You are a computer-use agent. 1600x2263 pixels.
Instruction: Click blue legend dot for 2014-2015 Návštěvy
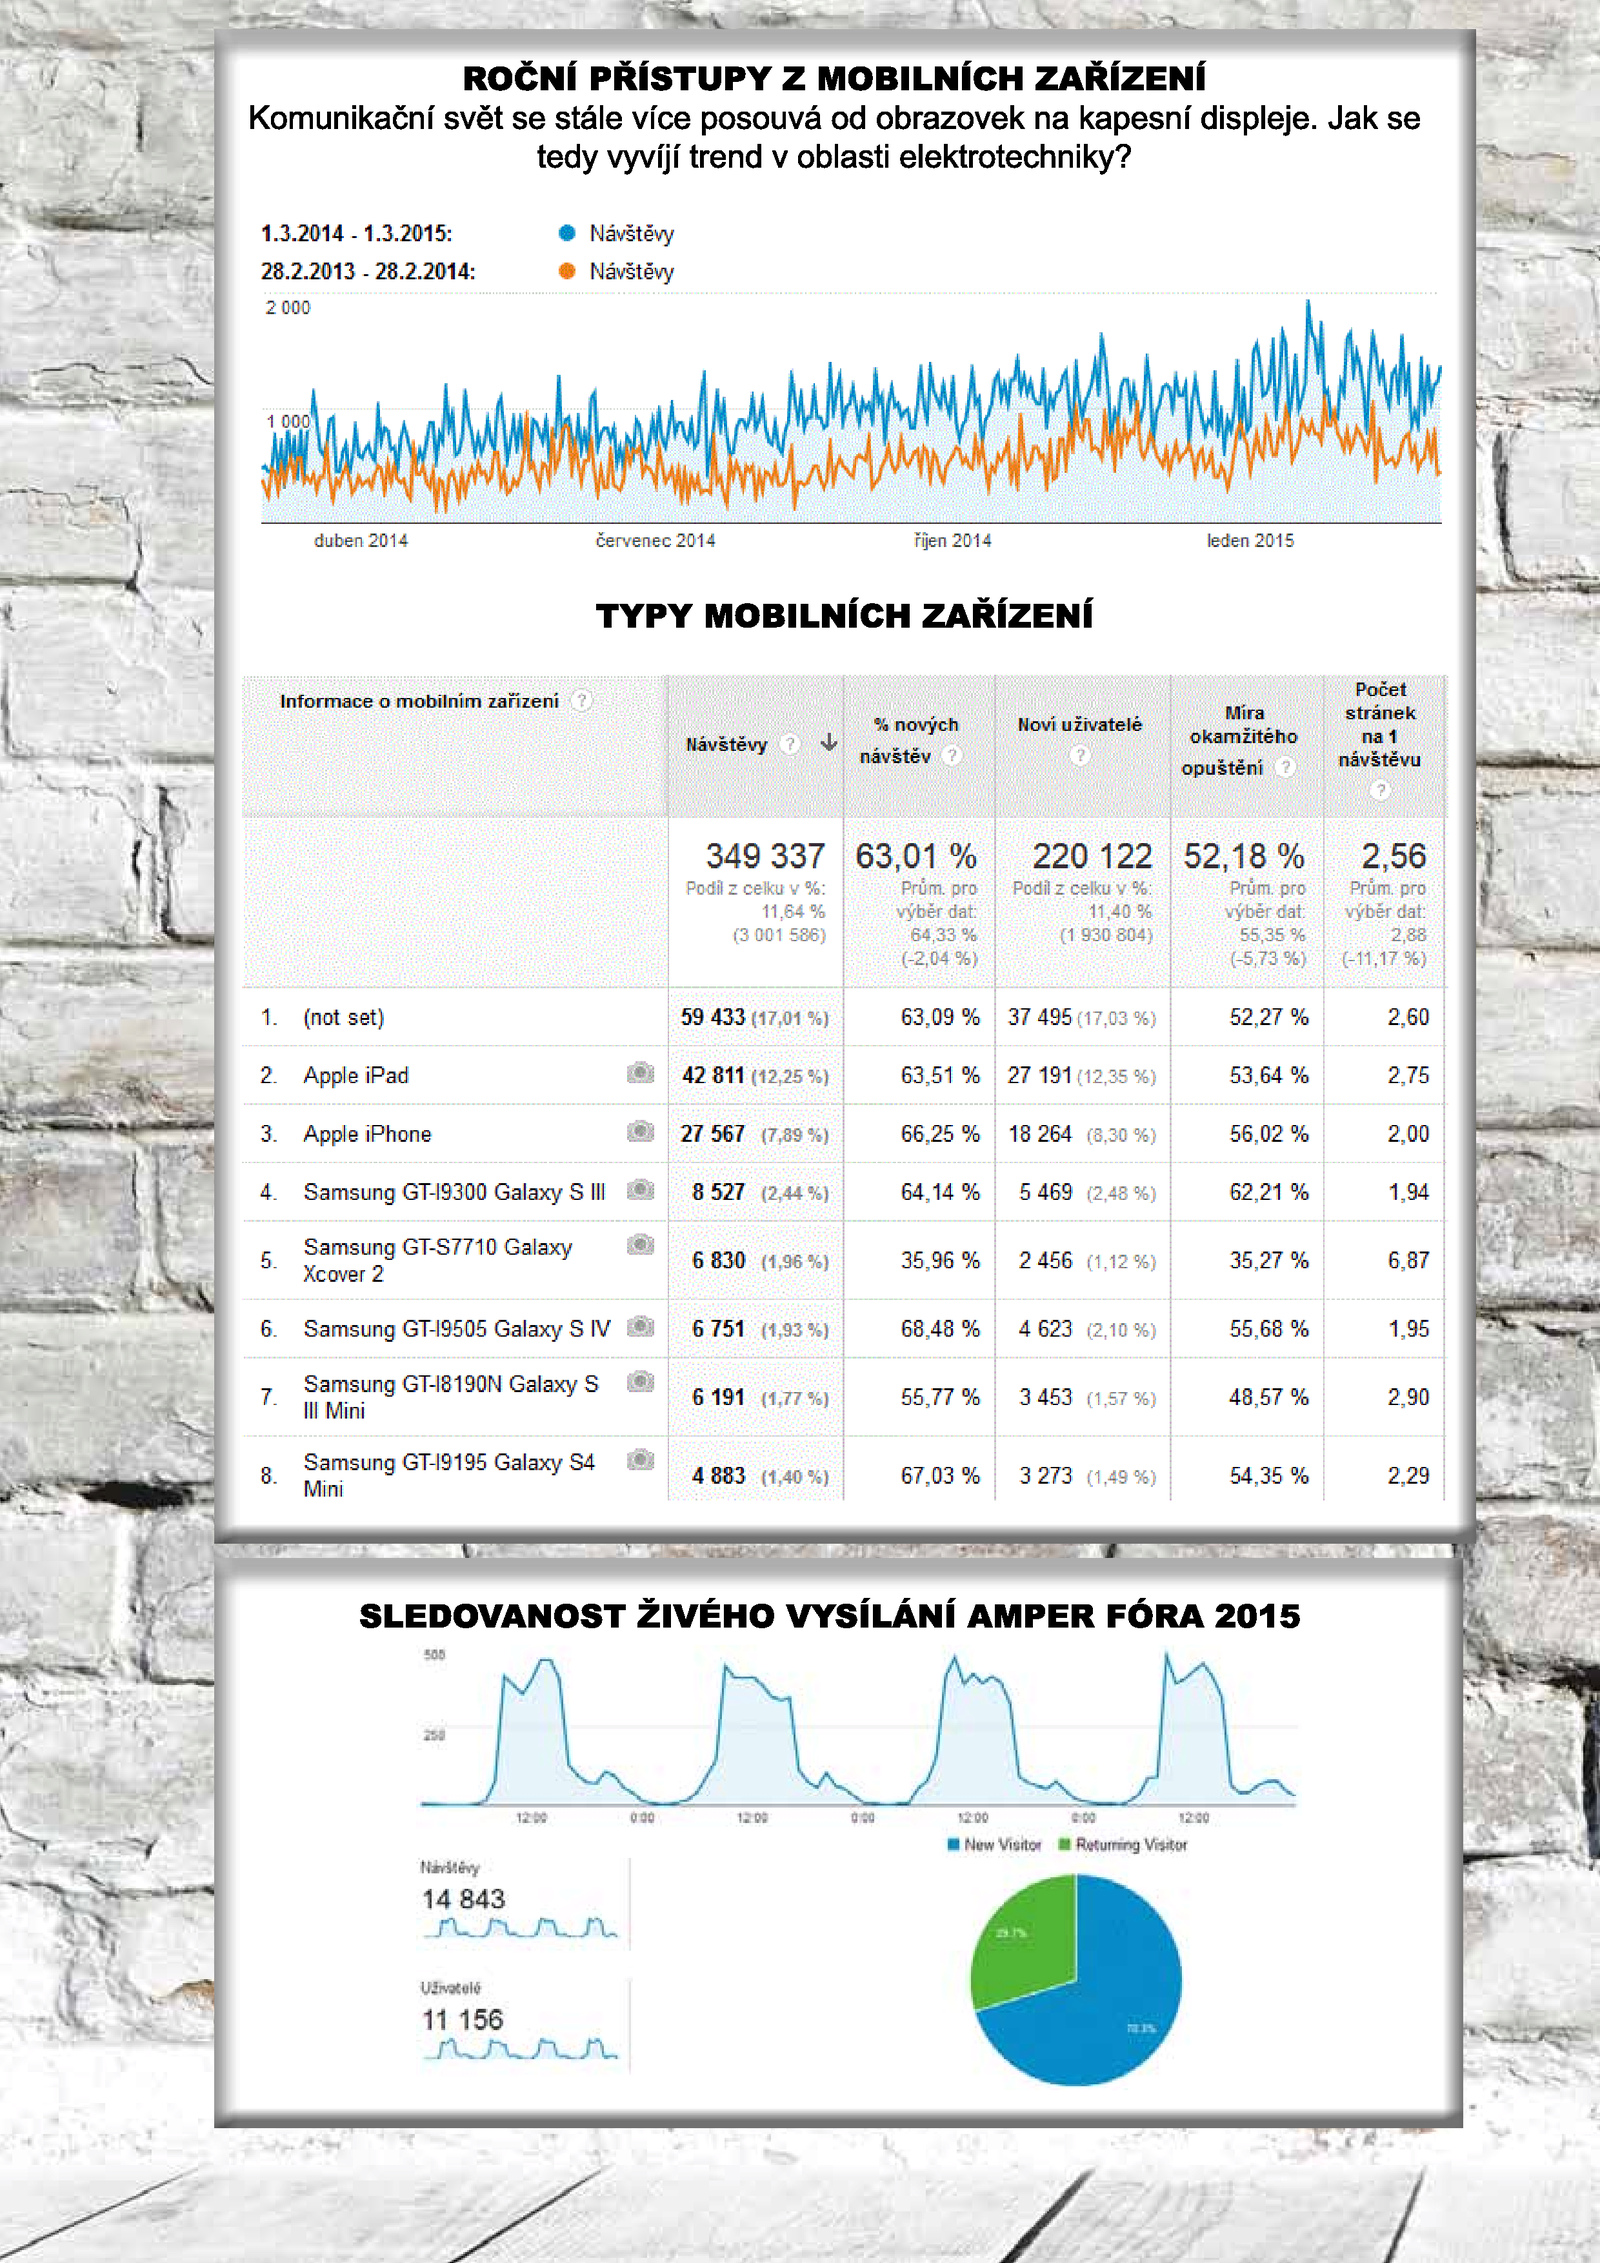pos(567,233)
